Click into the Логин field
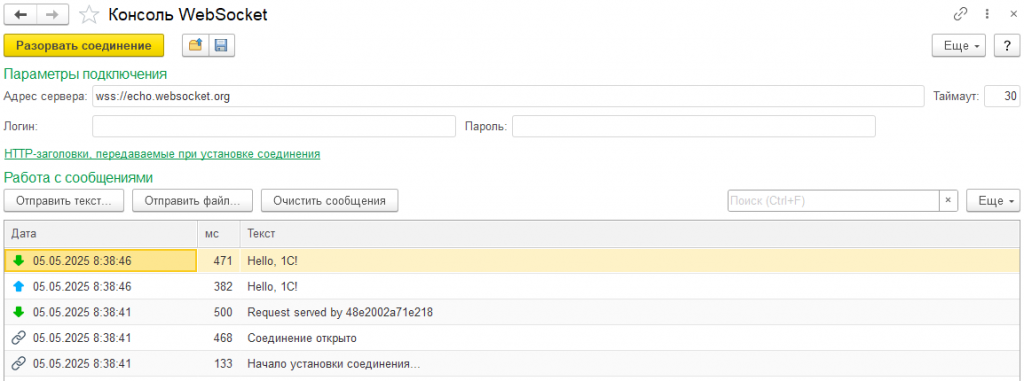Screen dimensions: 1024x381 [274, 126]
